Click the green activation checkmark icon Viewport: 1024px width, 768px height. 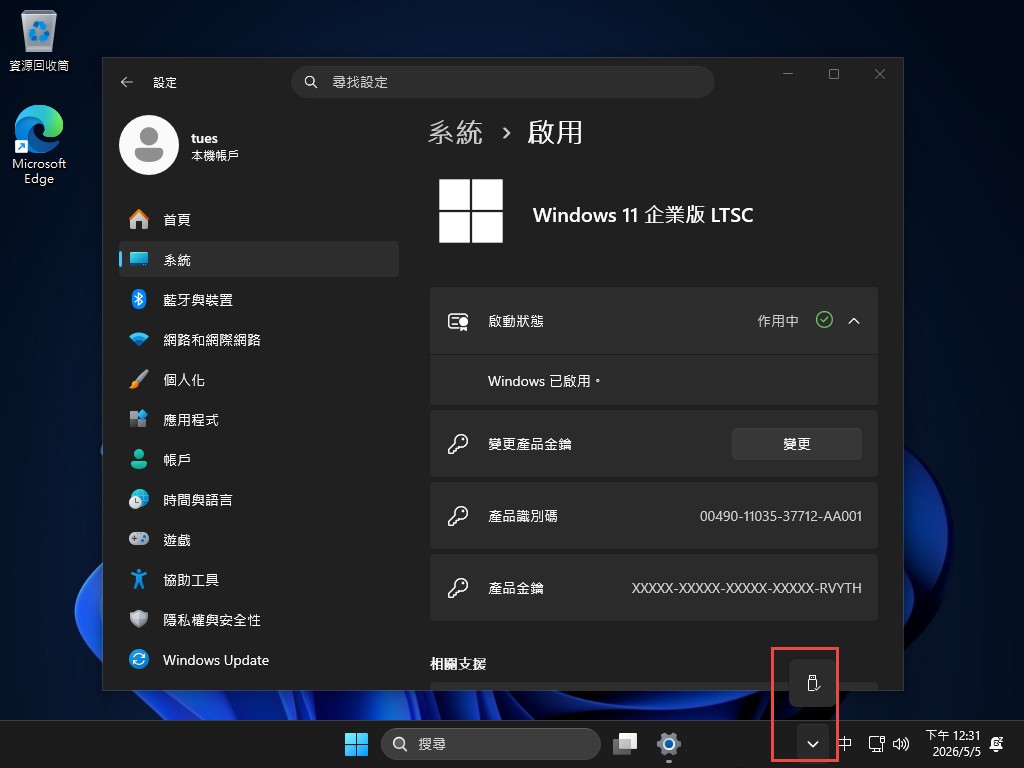pos(824,320)
